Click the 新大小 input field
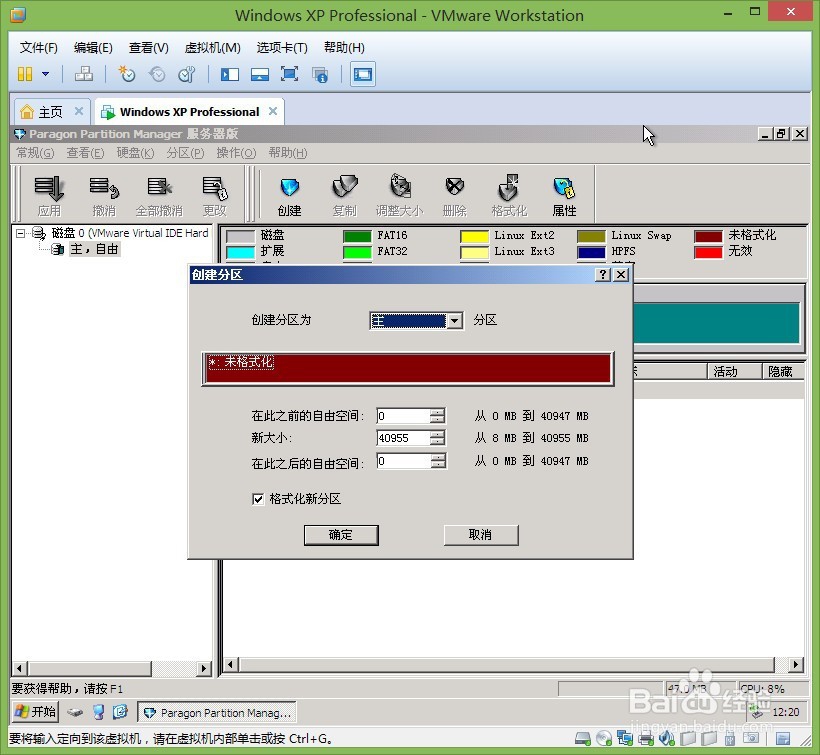 click(403, 438)
